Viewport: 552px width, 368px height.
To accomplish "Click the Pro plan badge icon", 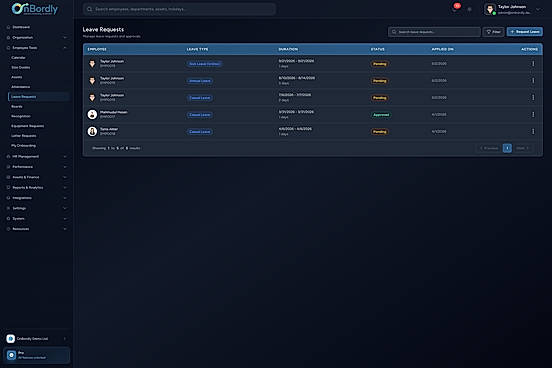I will [x=11, y=355].
